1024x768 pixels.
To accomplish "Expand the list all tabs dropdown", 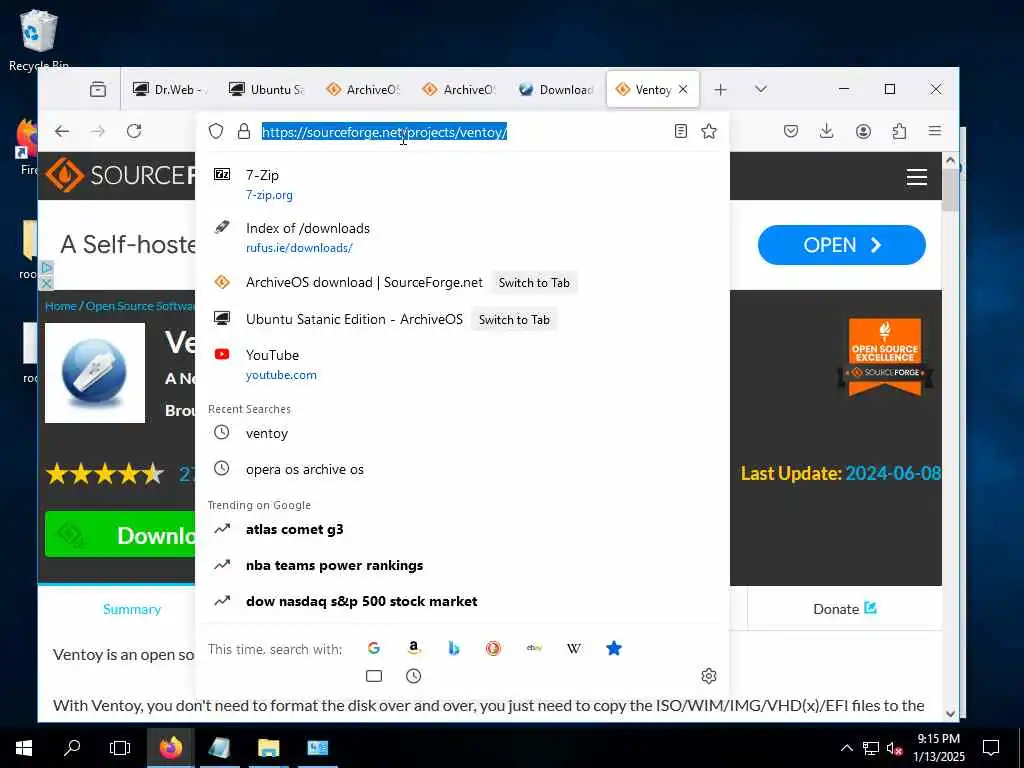I will (760, 89).
